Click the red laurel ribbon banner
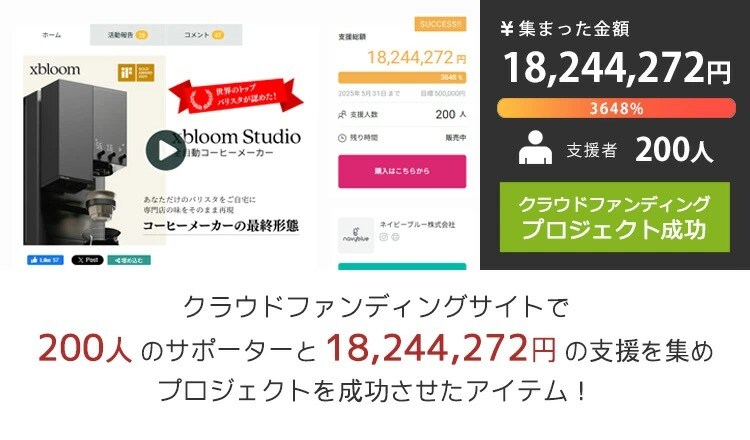Image resolution: width=750 pixels, height=440 pixels. click(x=236, y=97)
